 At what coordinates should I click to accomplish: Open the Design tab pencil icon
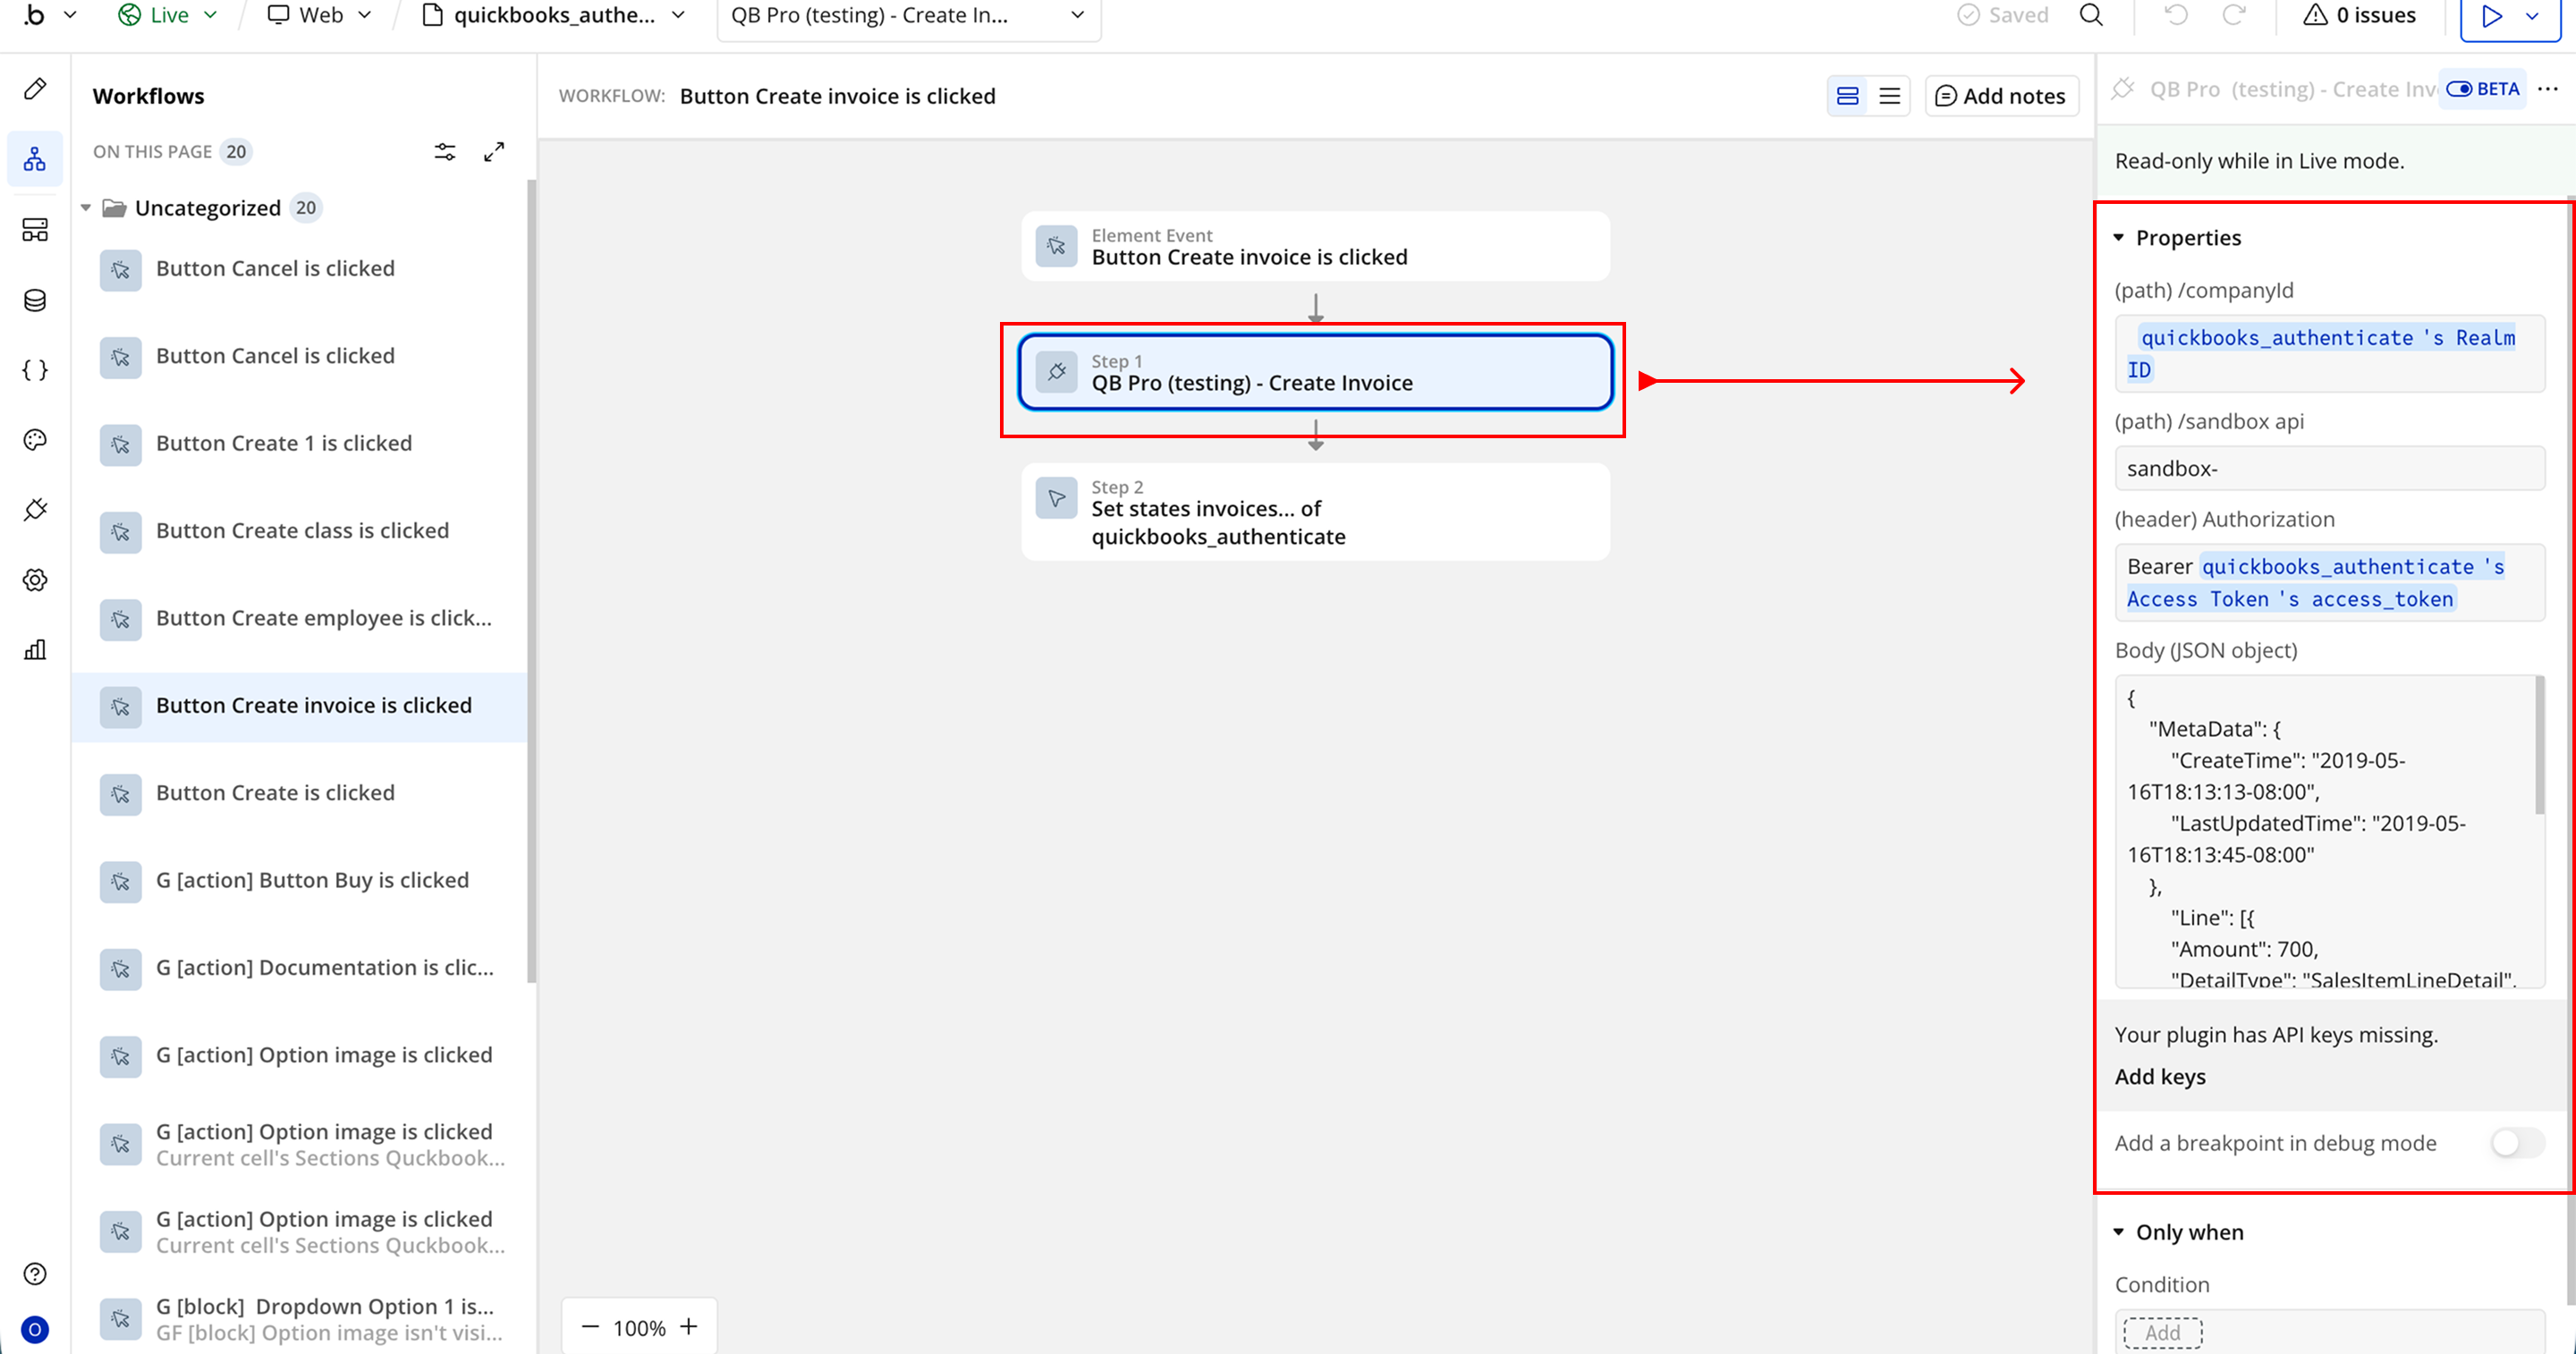point(35,89)
